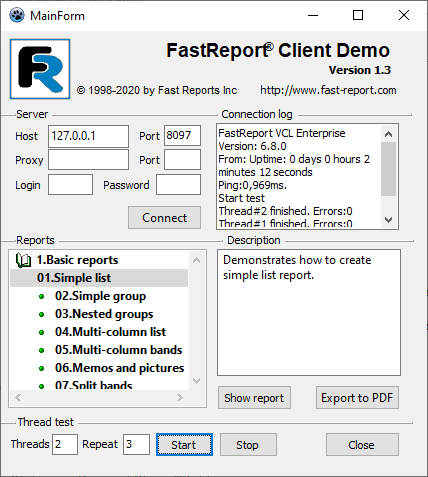This screenshot has height=477, width=428.
Task: Click the MainForm paw title bar icon
Action: click(x=17, y=15)
